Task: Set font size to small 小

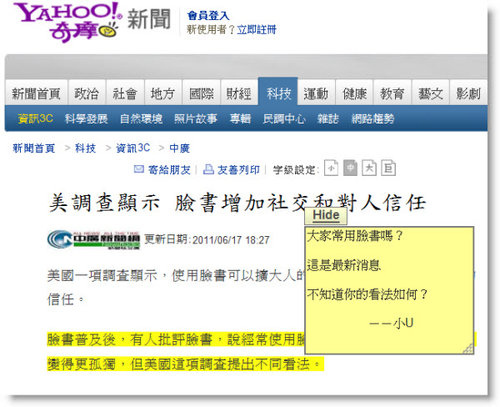Action: [x=331, y=168]
